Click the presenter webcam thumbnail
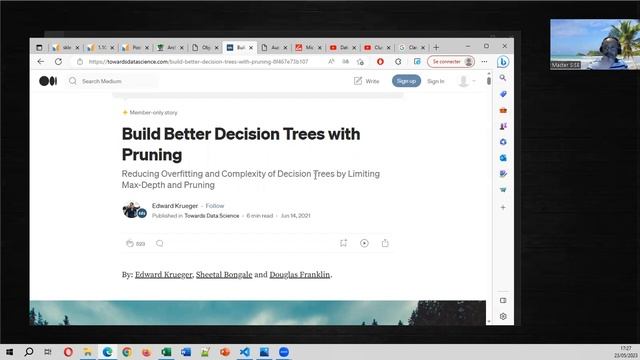The height and width of the screenshot is (360, 640). point(595,44)
